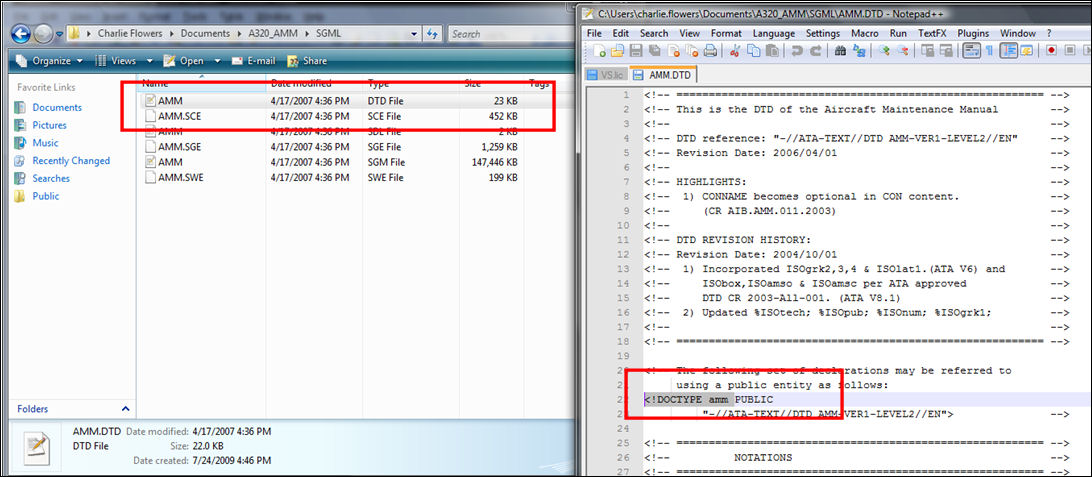Image resolution: width=1092 pixels, height=477 pixels.
Task: Click the Open button in Explorer toolbar
Action: (184, 61)
